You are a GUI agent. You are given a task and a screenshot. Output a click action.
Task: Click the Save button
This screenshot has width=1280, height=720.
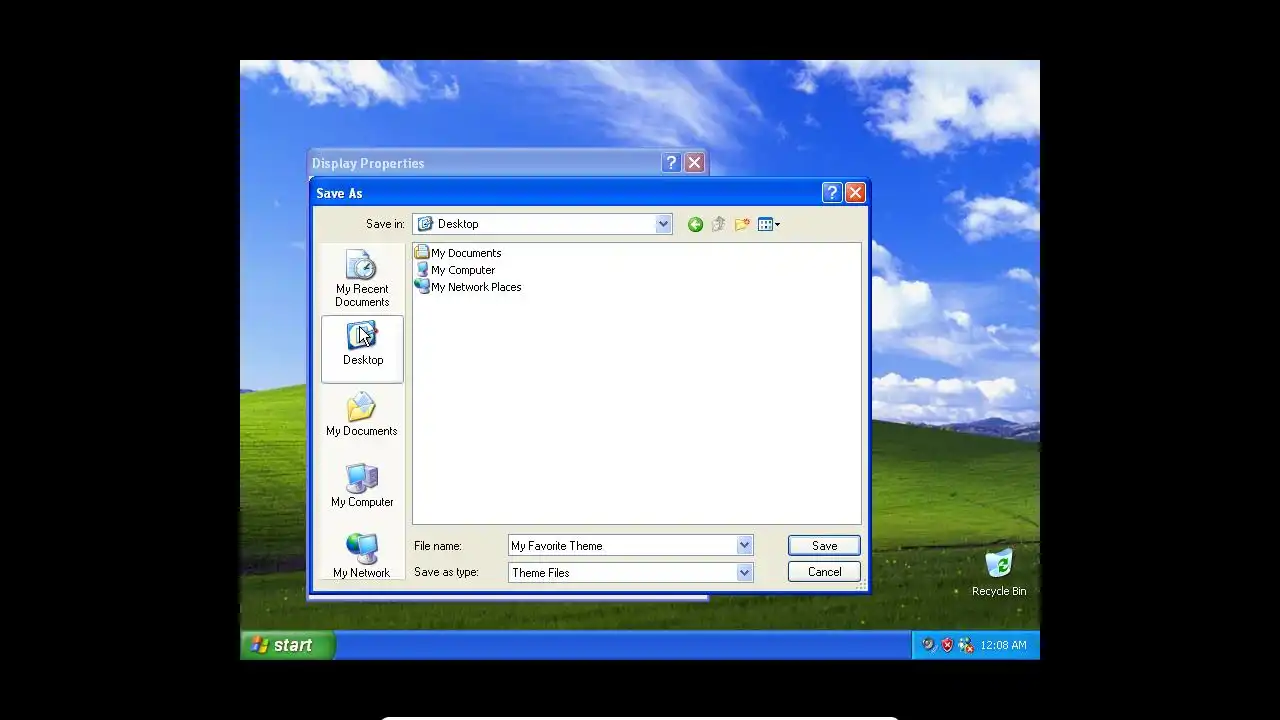click(x=824, y=545)
